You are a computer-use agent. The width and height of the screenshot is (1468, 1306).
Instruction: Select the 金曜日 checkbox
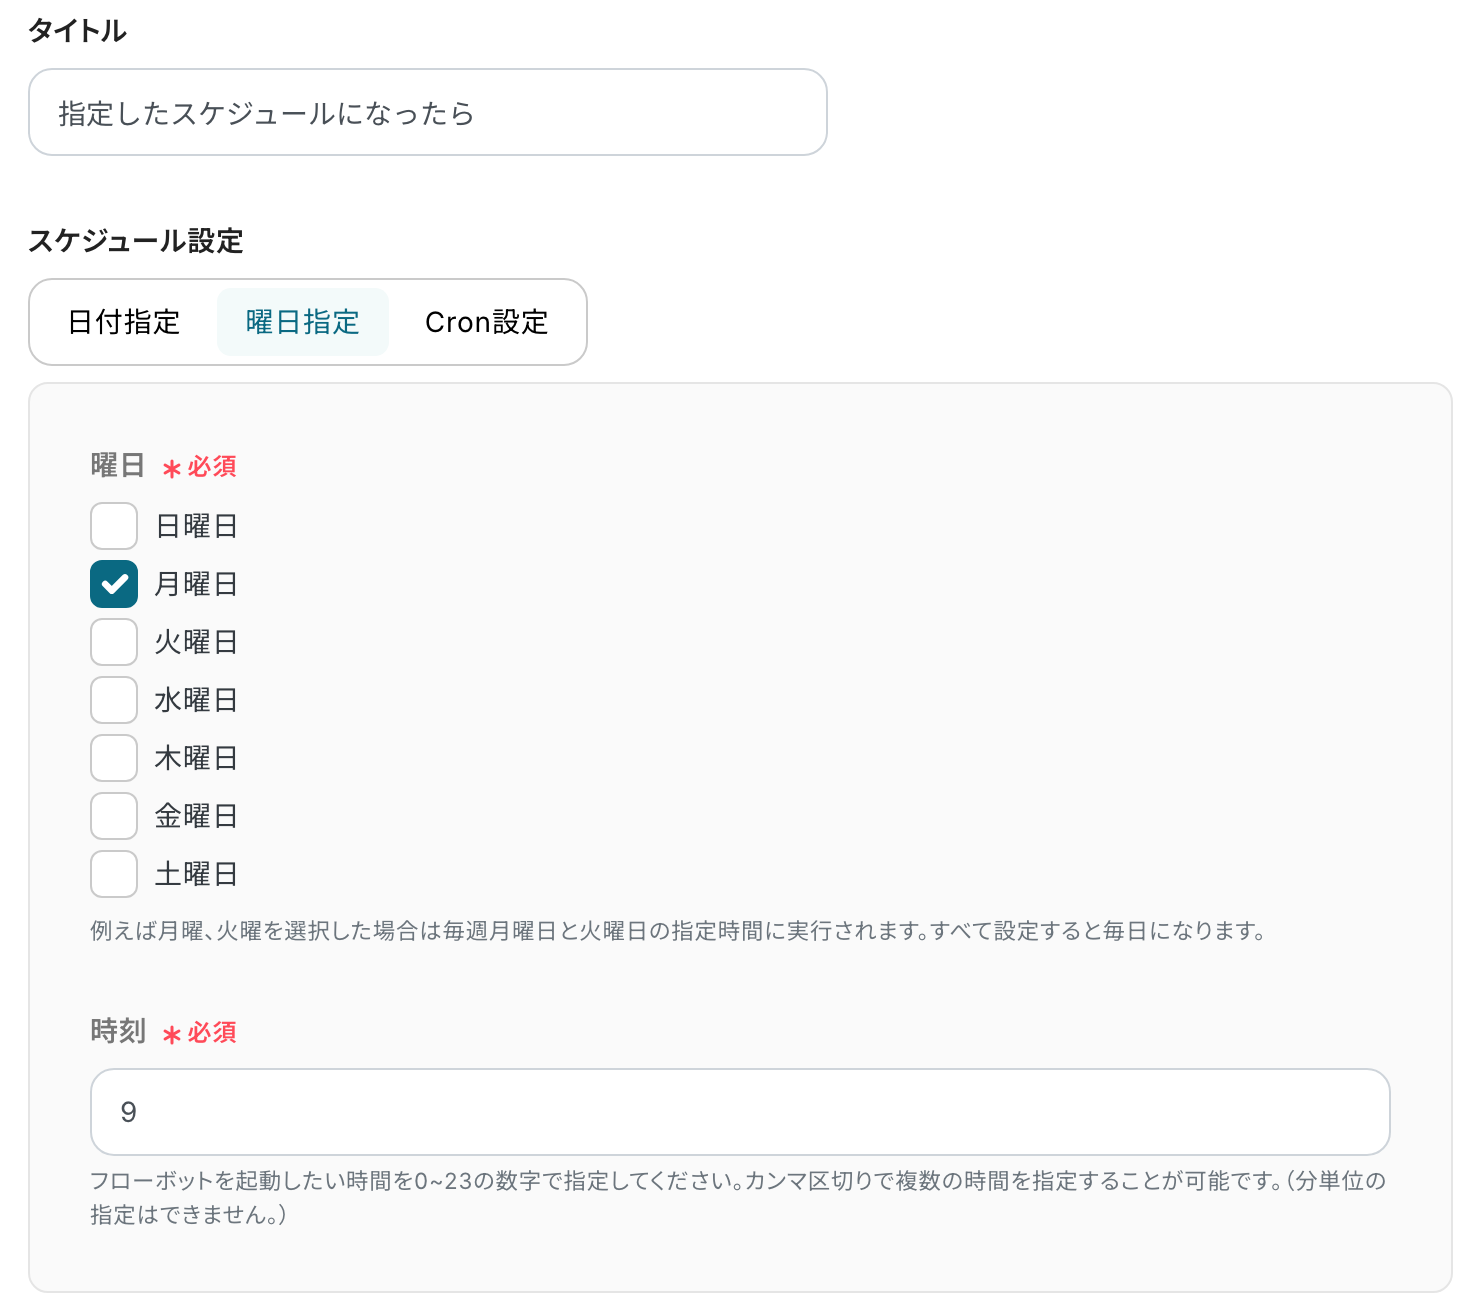tap(114, 816)
